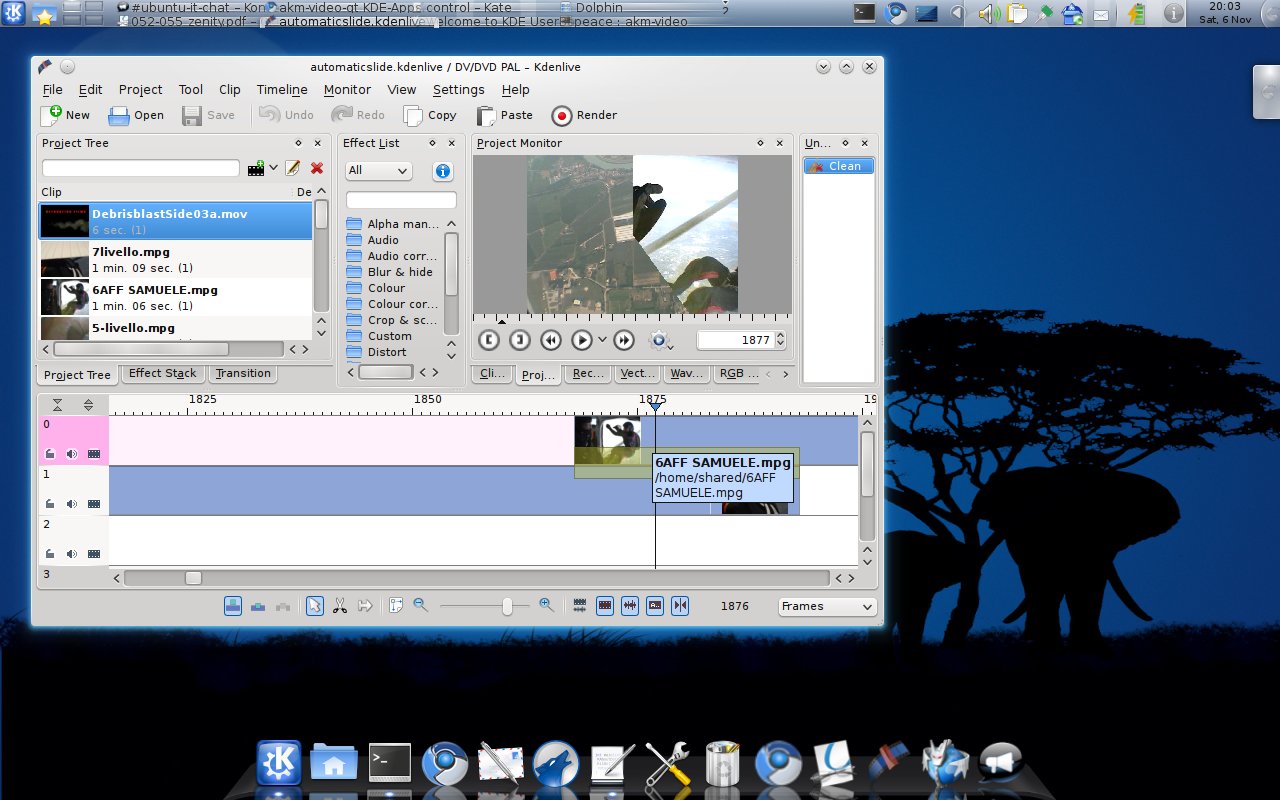
Task: Switch to the Effect Stack tab
Action: [x=163, y=373]
